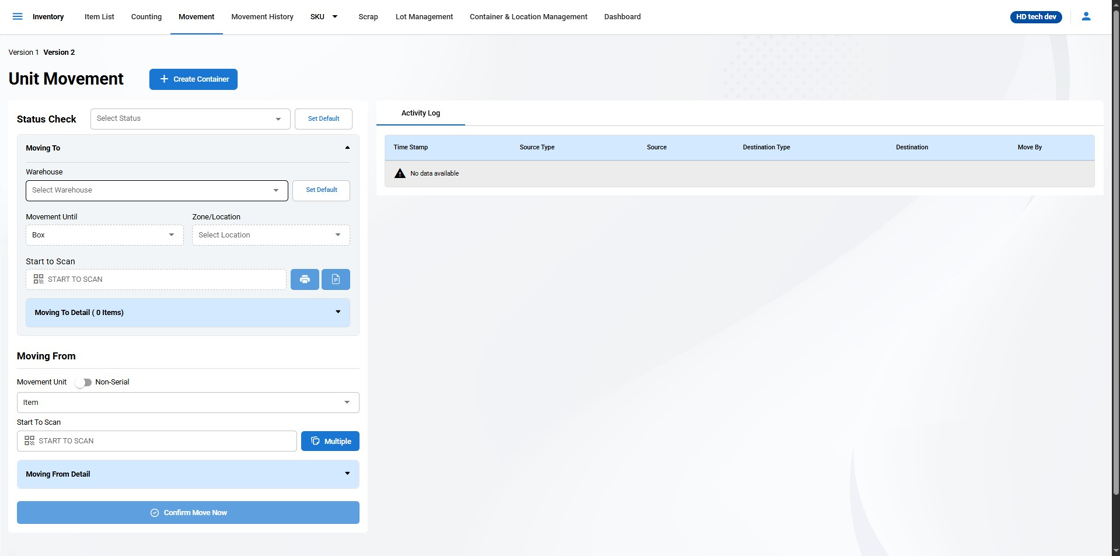The width and height of the screenshot is (1120, 556).
Task: Collapse the Moving To section arrow
Action: pyautogui.click(x=347, y=148)
